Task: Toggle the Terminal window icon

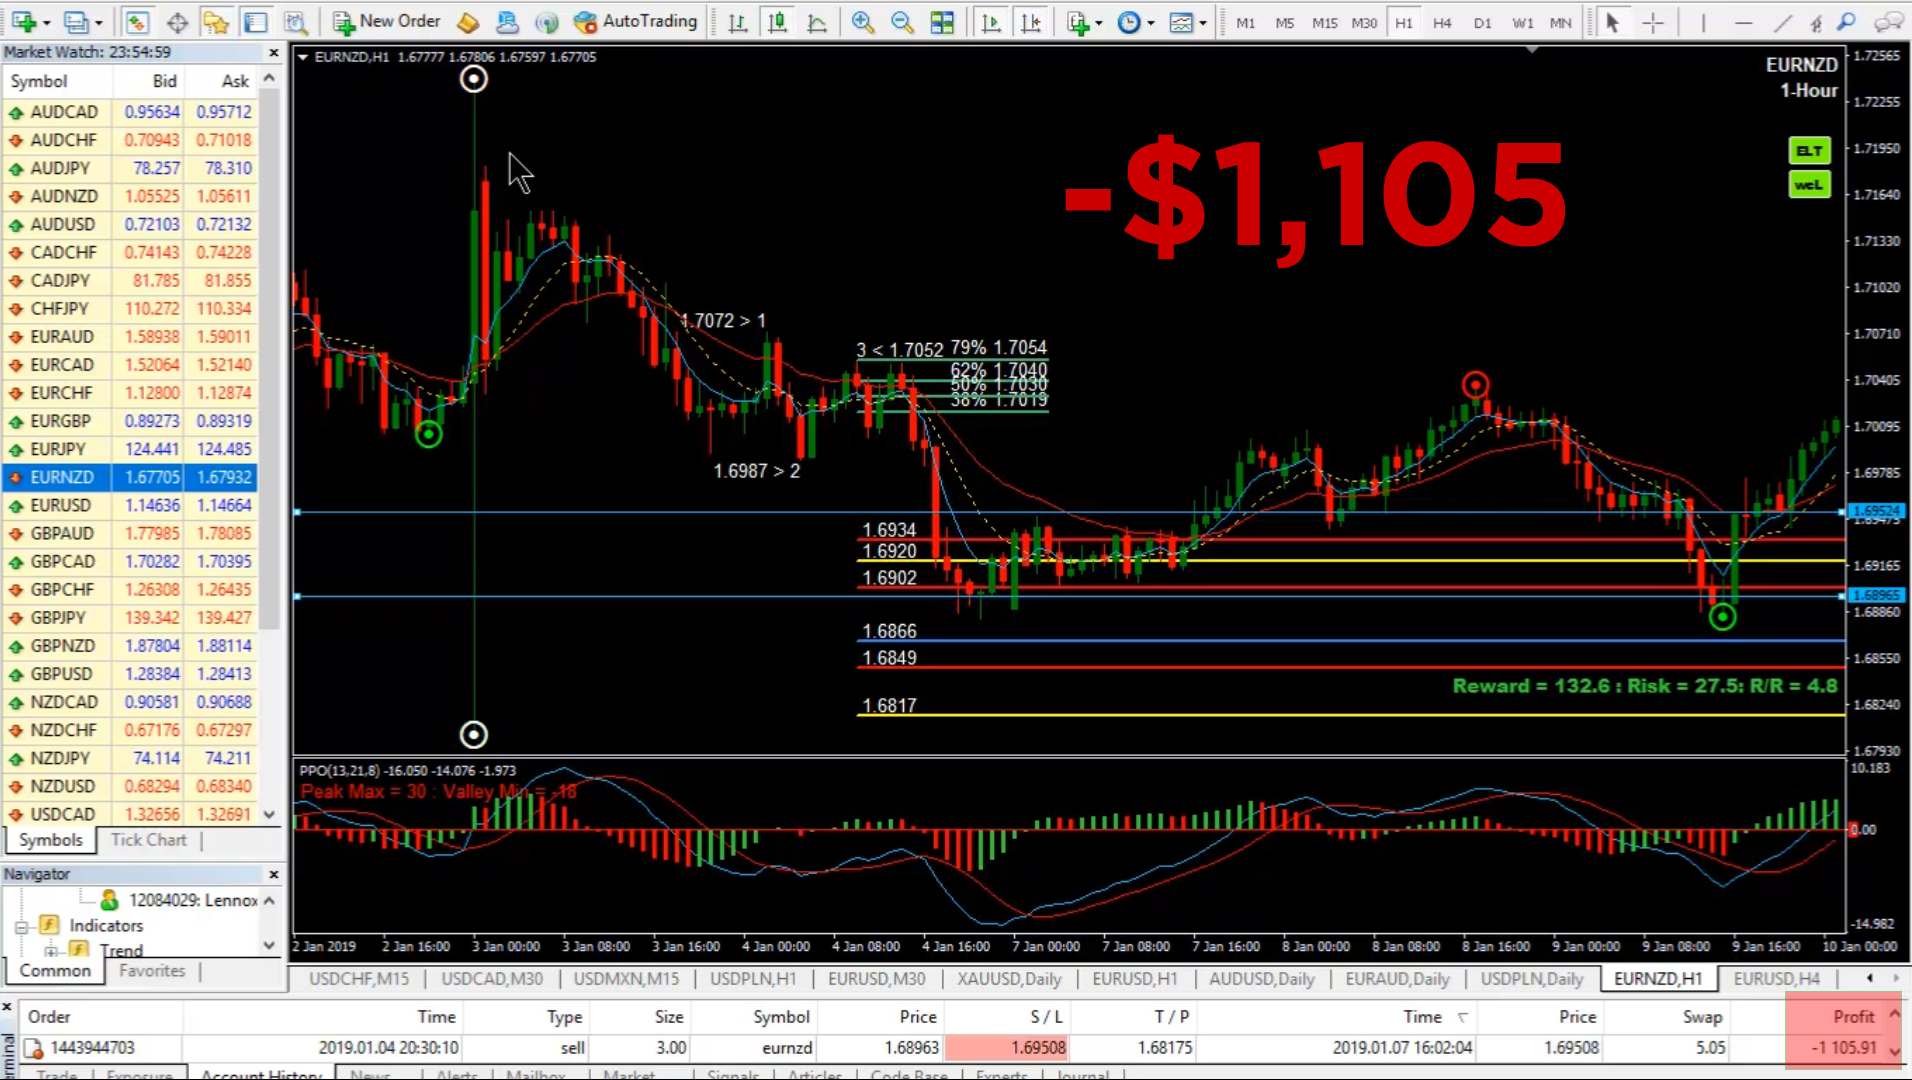Action: click(x=256, y=21)
